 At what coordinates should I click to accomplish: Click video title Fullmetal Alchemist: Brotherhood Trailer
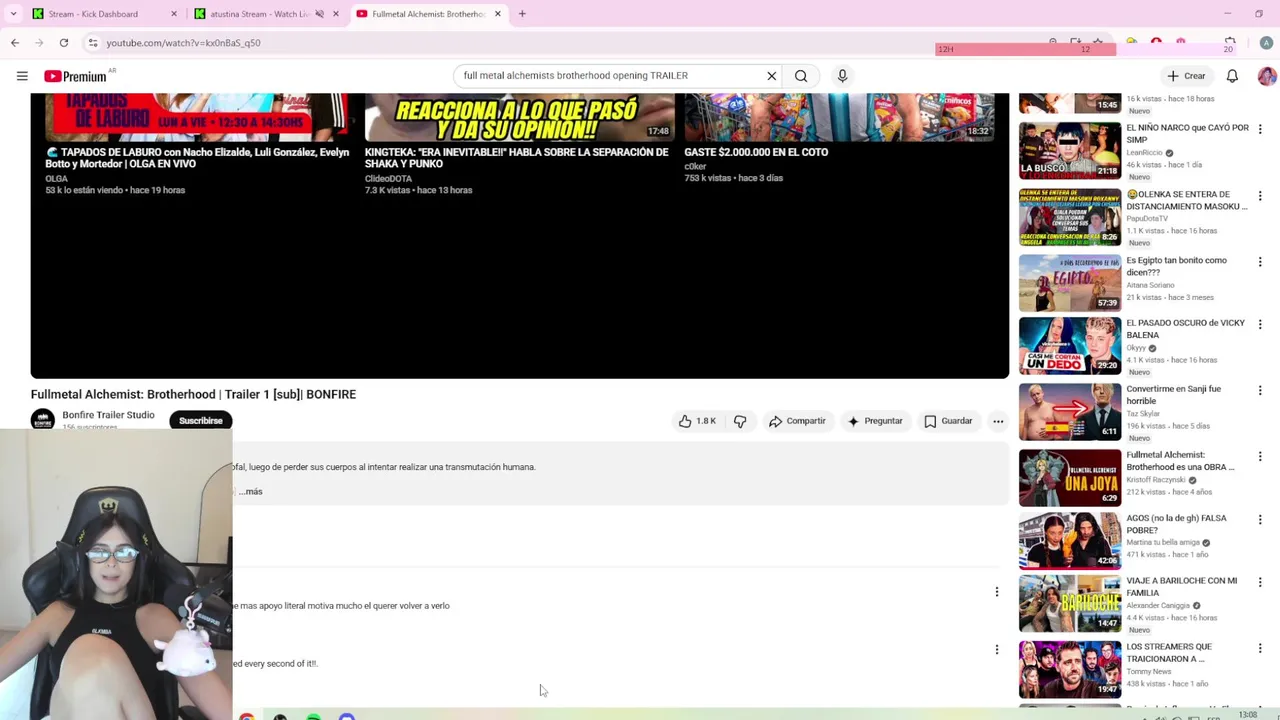(x=193, y=394)
